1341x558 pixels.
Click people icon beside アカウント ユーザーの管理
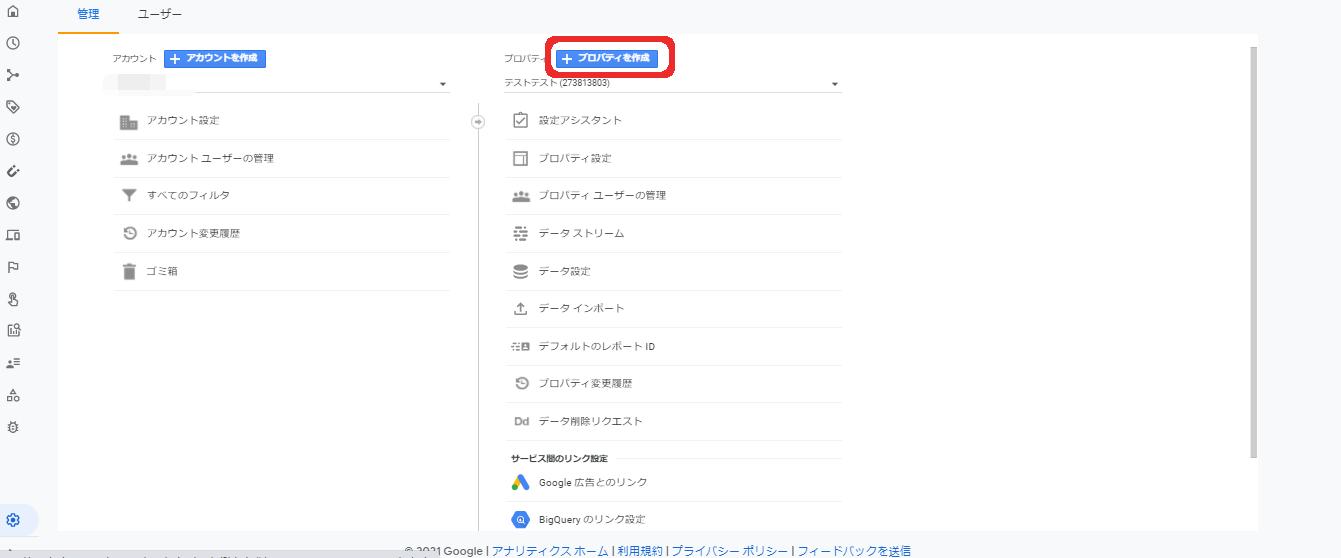click(128, 158)
